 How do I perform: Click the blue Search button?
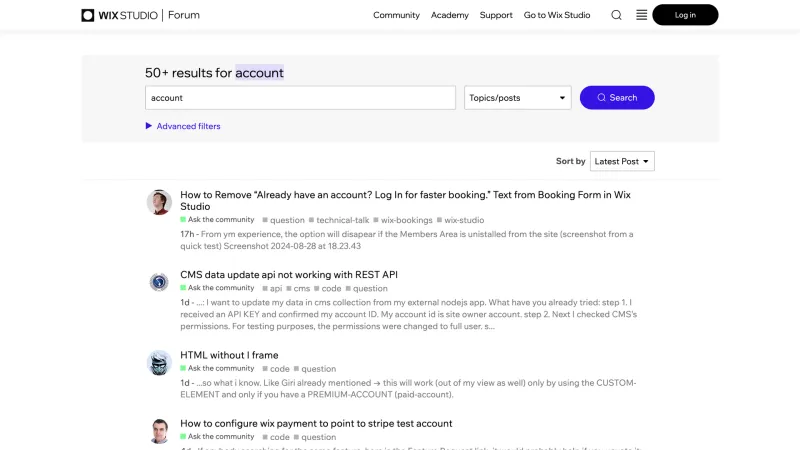(x=617, y=97)
